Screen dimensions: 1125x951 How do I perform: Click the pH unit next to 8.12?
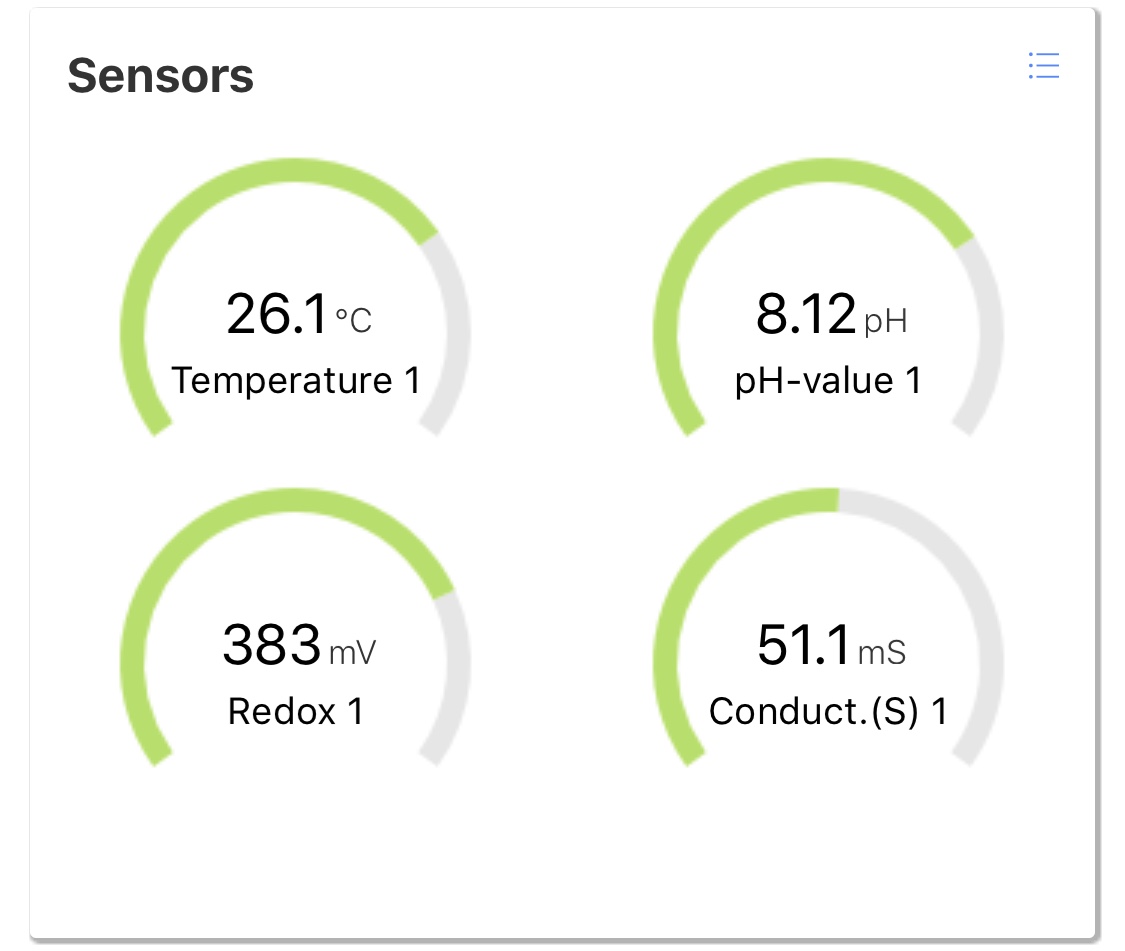coord(885,320)
